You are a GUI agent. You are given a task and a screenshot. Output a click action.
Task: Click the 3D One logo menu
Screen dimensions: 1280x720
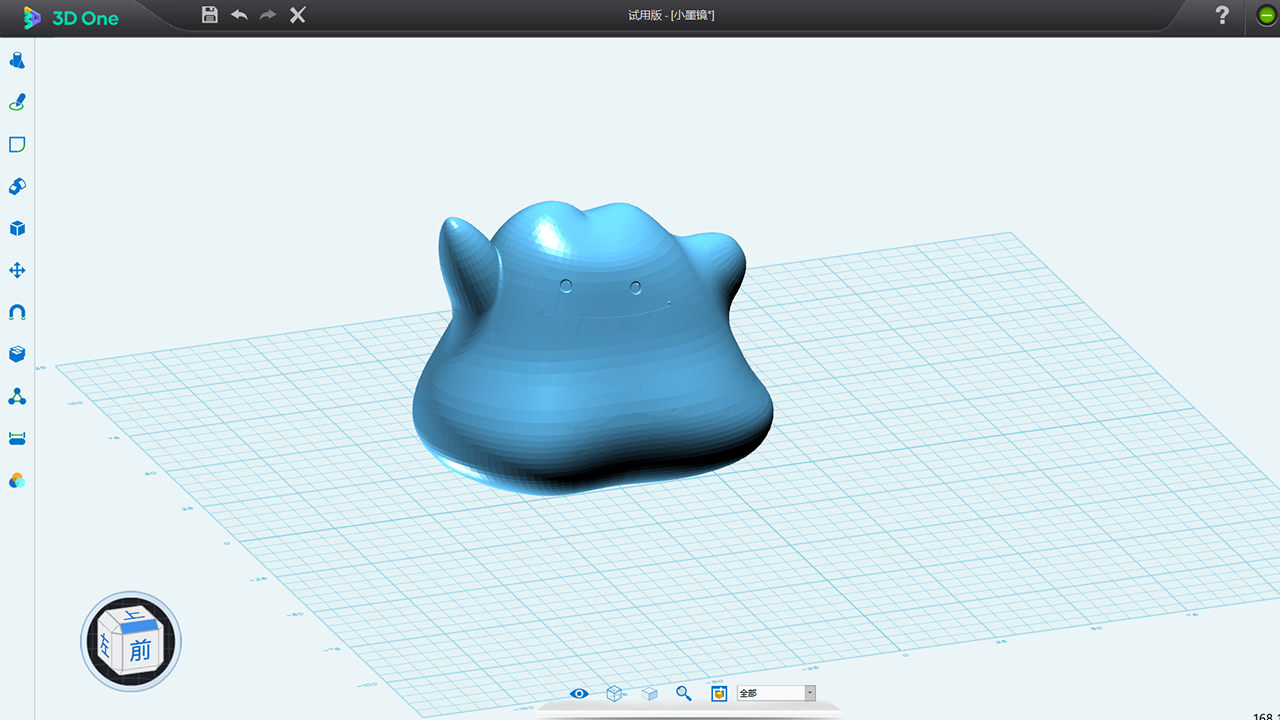[72, 17]
